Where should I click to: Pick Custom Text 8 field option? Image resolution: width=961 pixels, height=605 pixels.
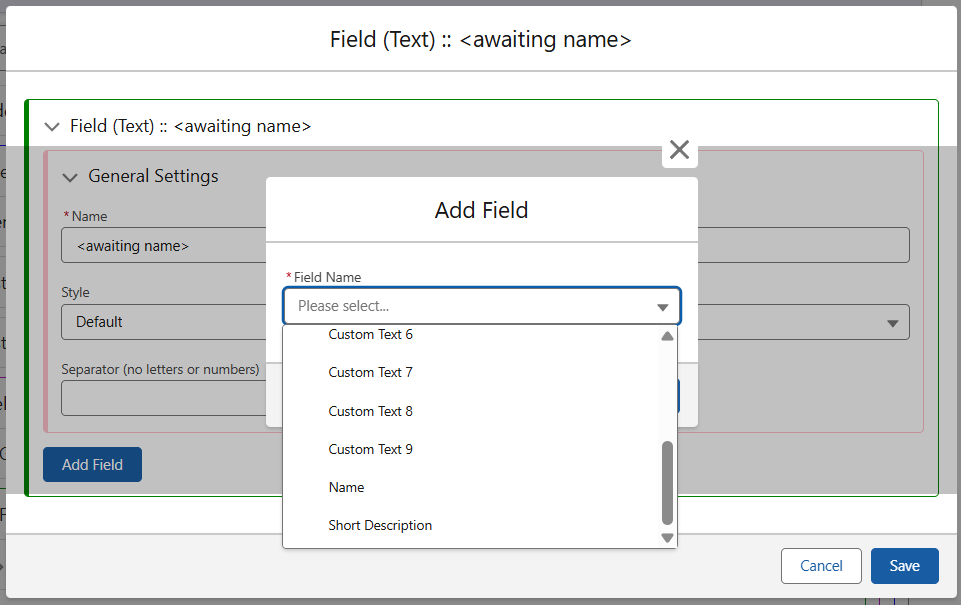click(371, 411)
